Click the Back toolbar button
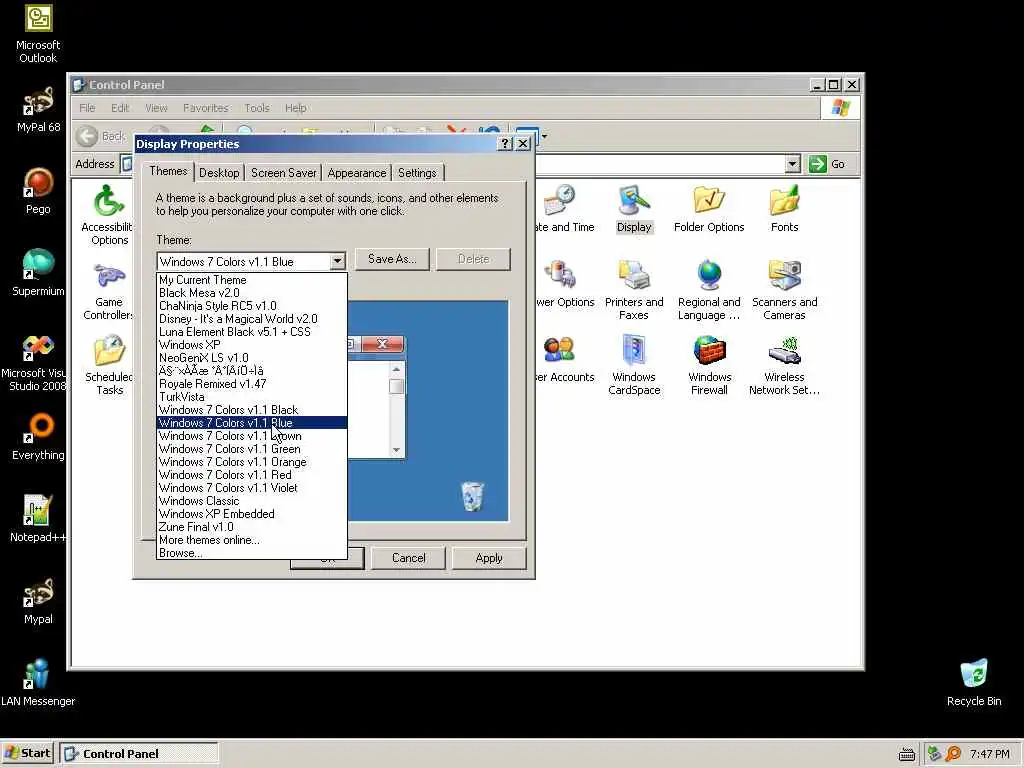1024x768 pixels. [x=101, y=136]
